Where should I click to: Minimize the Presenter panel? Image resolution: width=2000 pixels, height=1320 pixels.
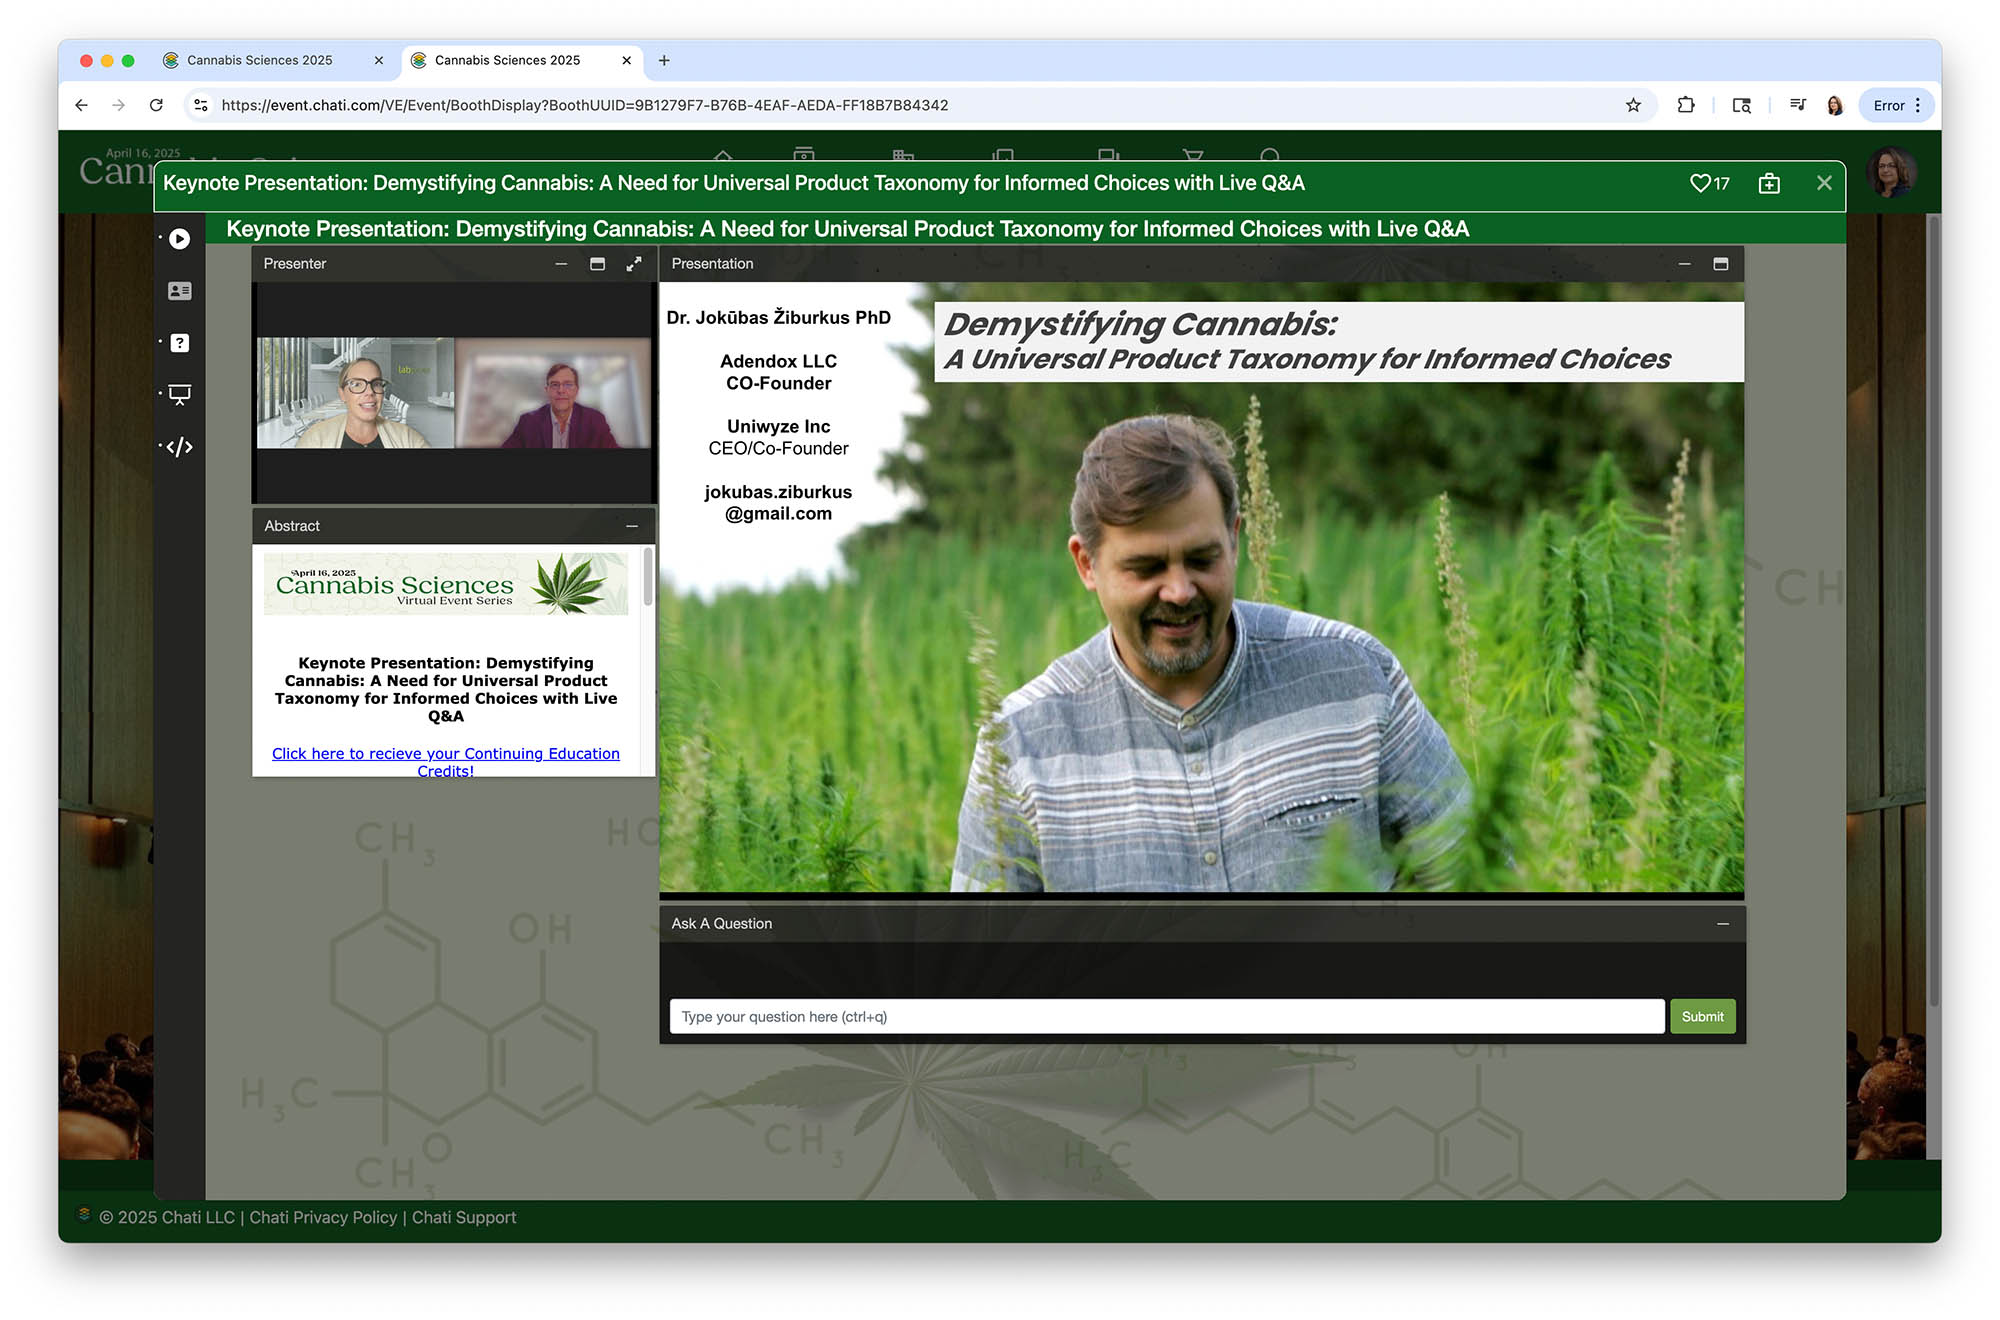(561, 264)
